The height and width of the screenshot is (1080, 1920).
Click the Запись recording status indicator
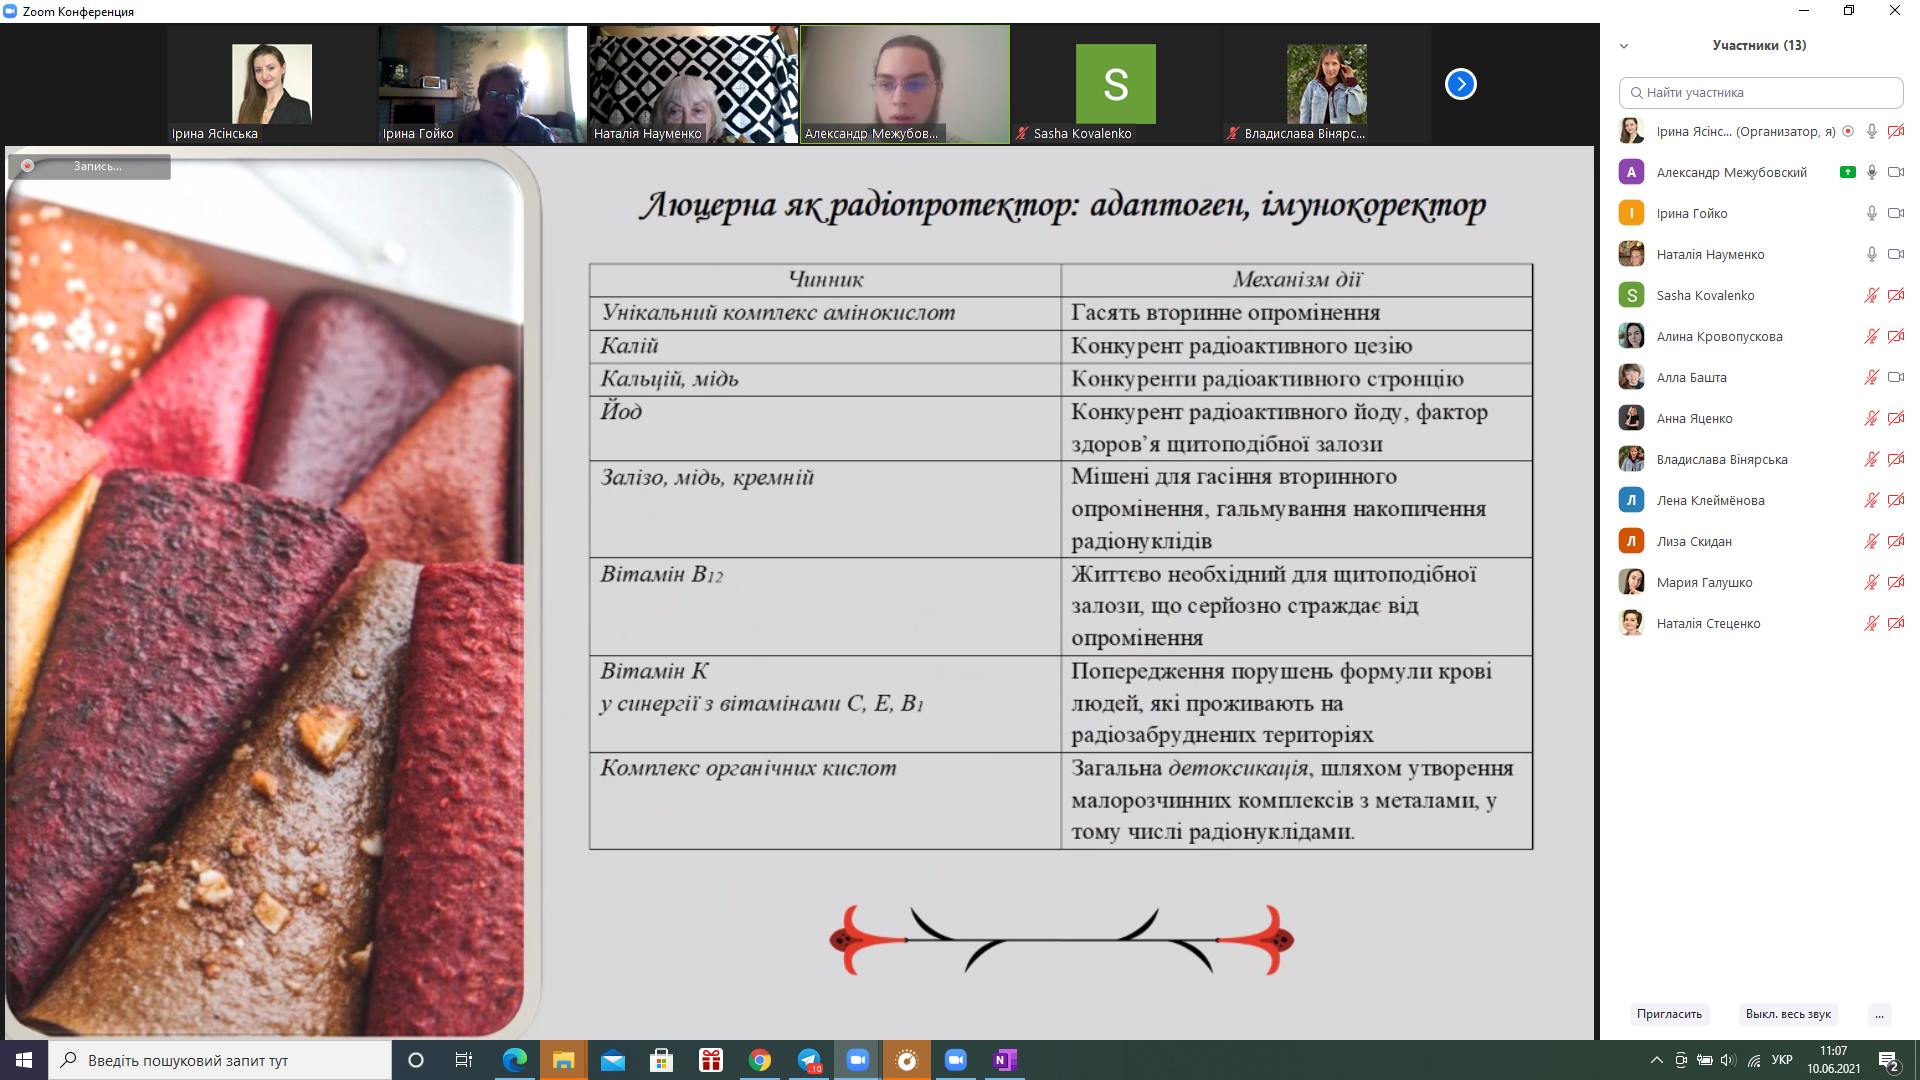pos(89,166)
